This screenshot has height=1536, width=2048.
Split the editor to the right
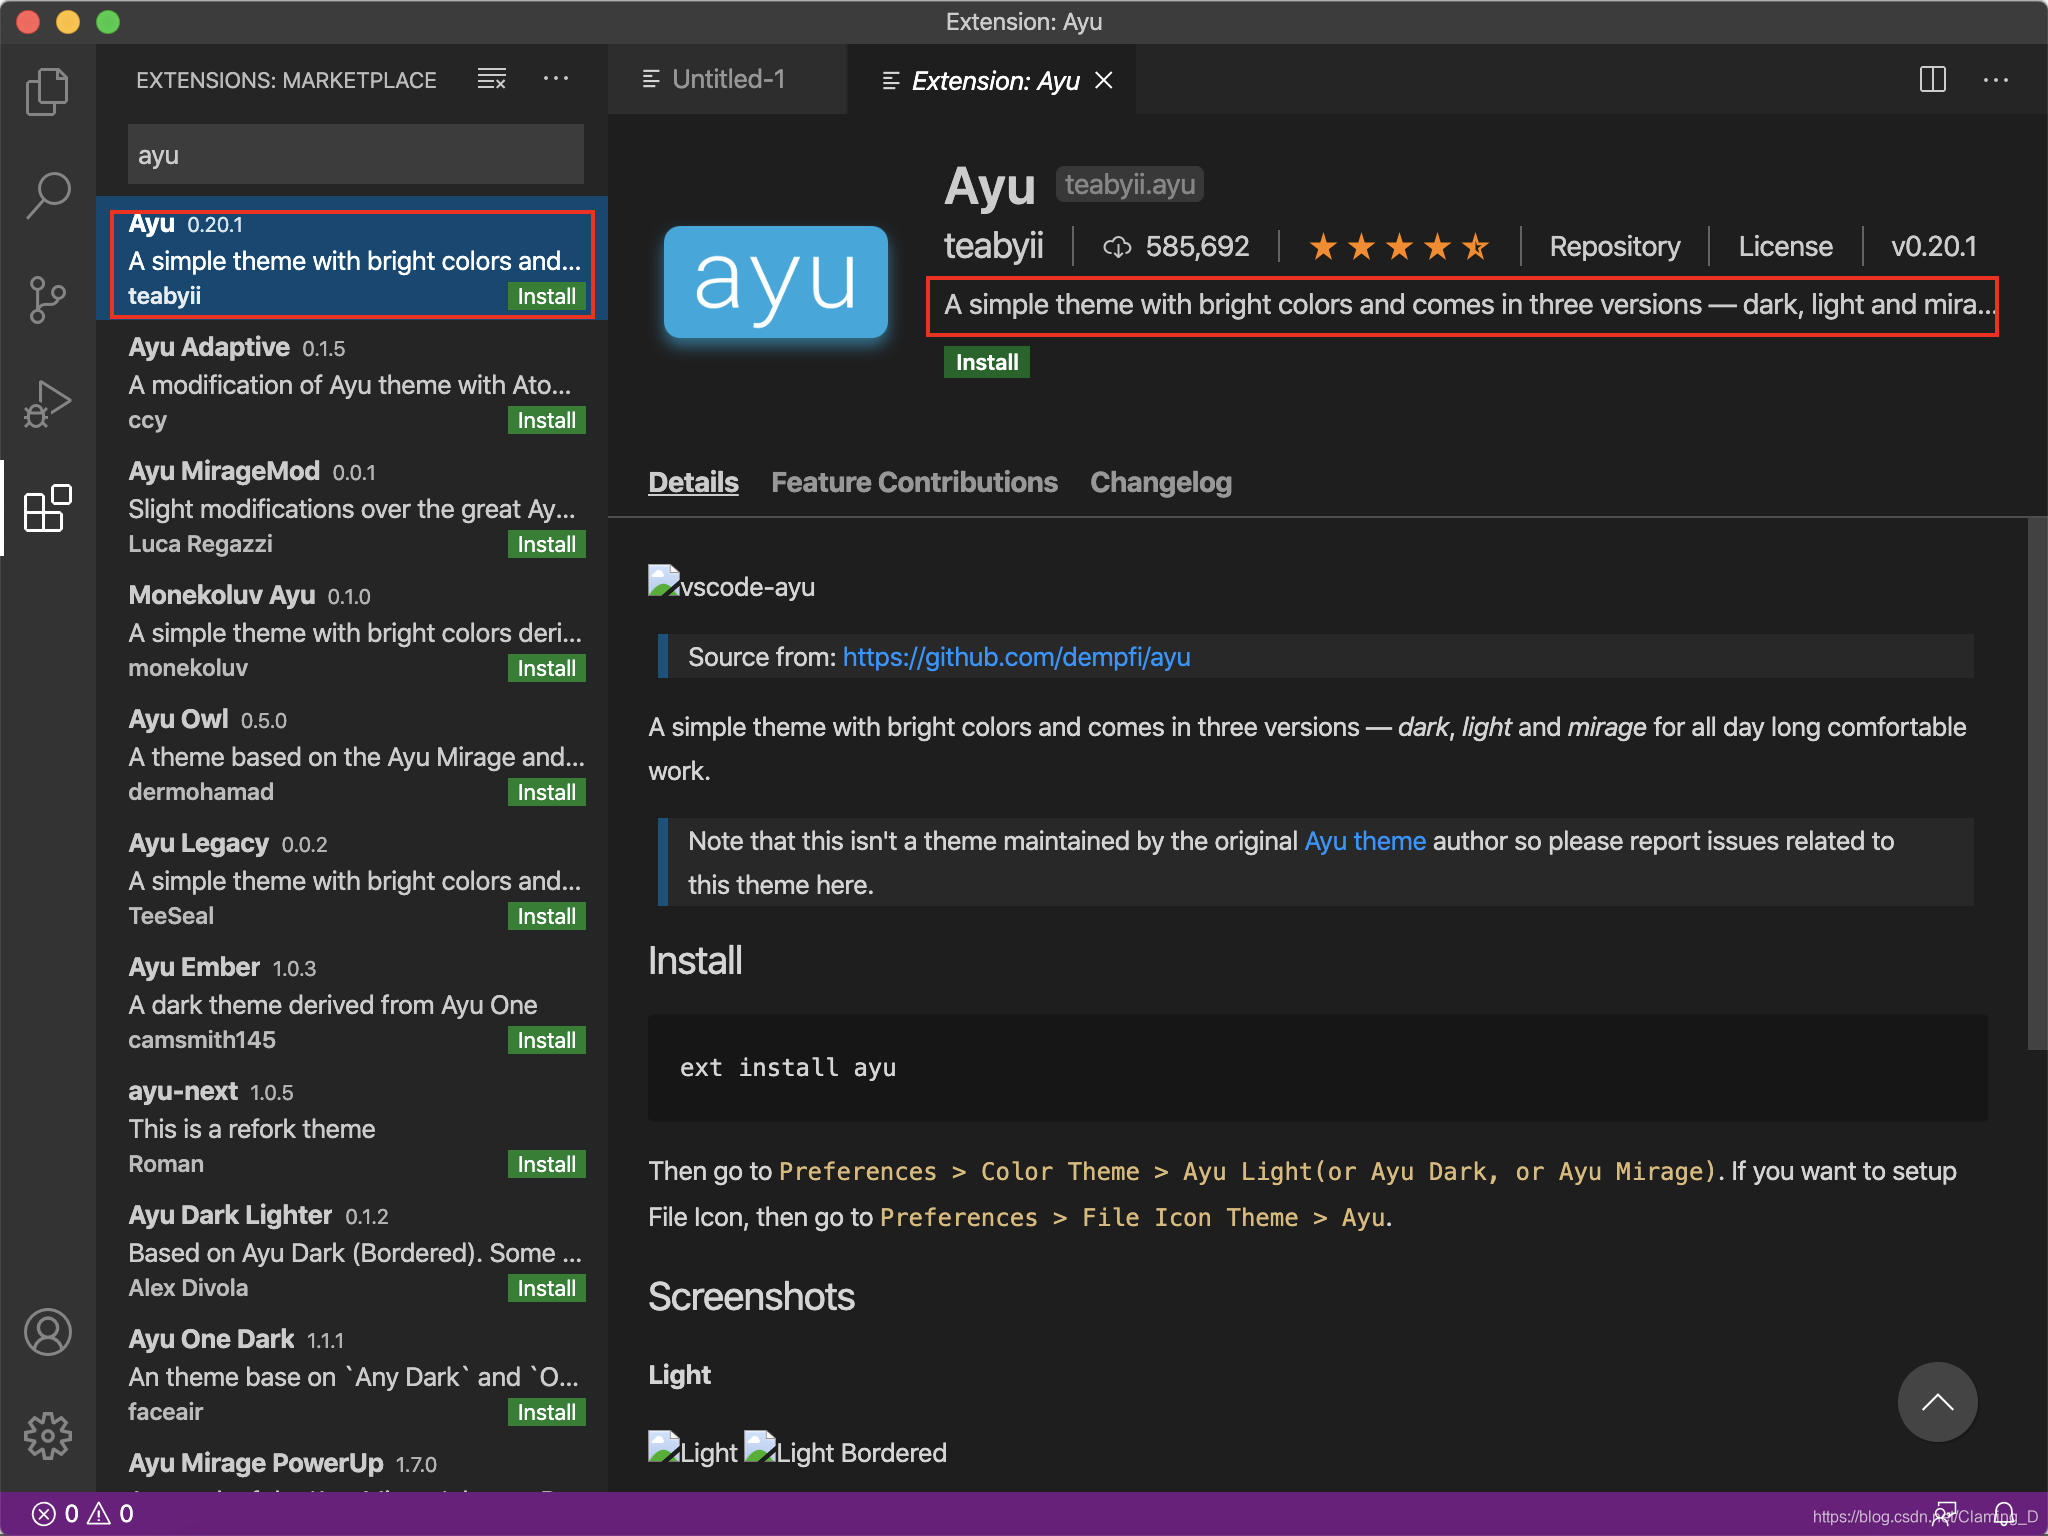coord(1932,79)
